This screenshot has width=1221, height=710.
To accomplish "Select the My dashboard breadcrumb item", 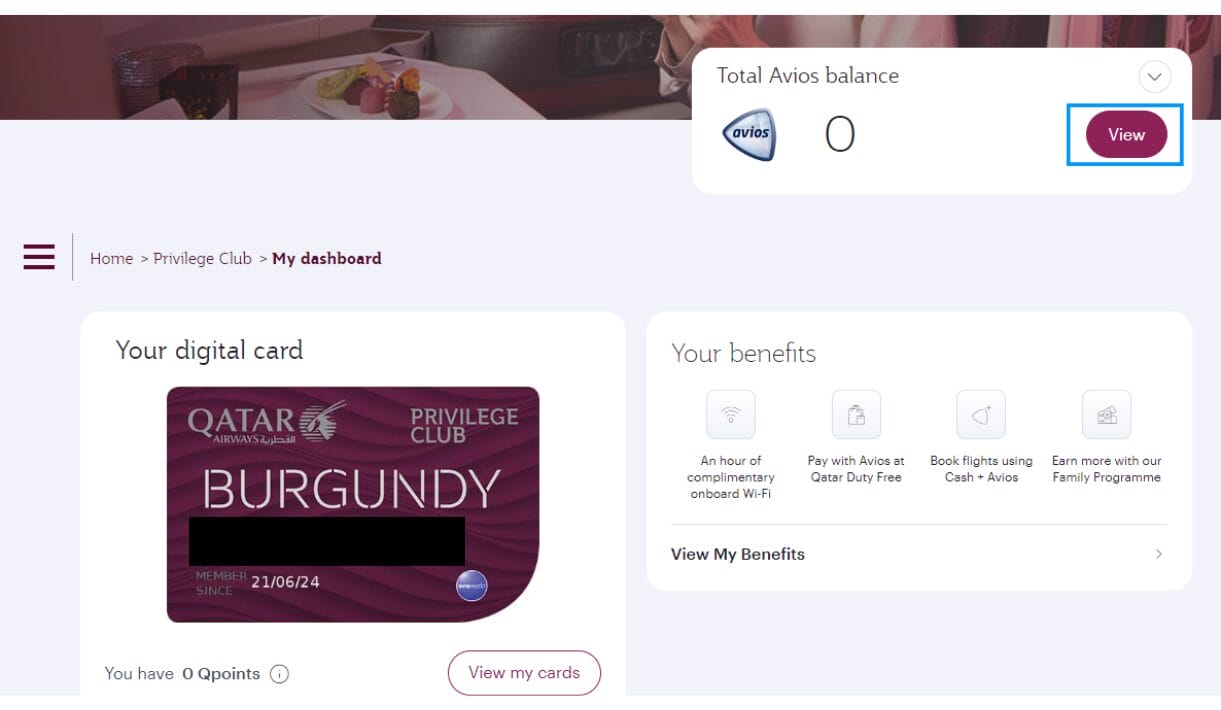I will coord(327,258).
